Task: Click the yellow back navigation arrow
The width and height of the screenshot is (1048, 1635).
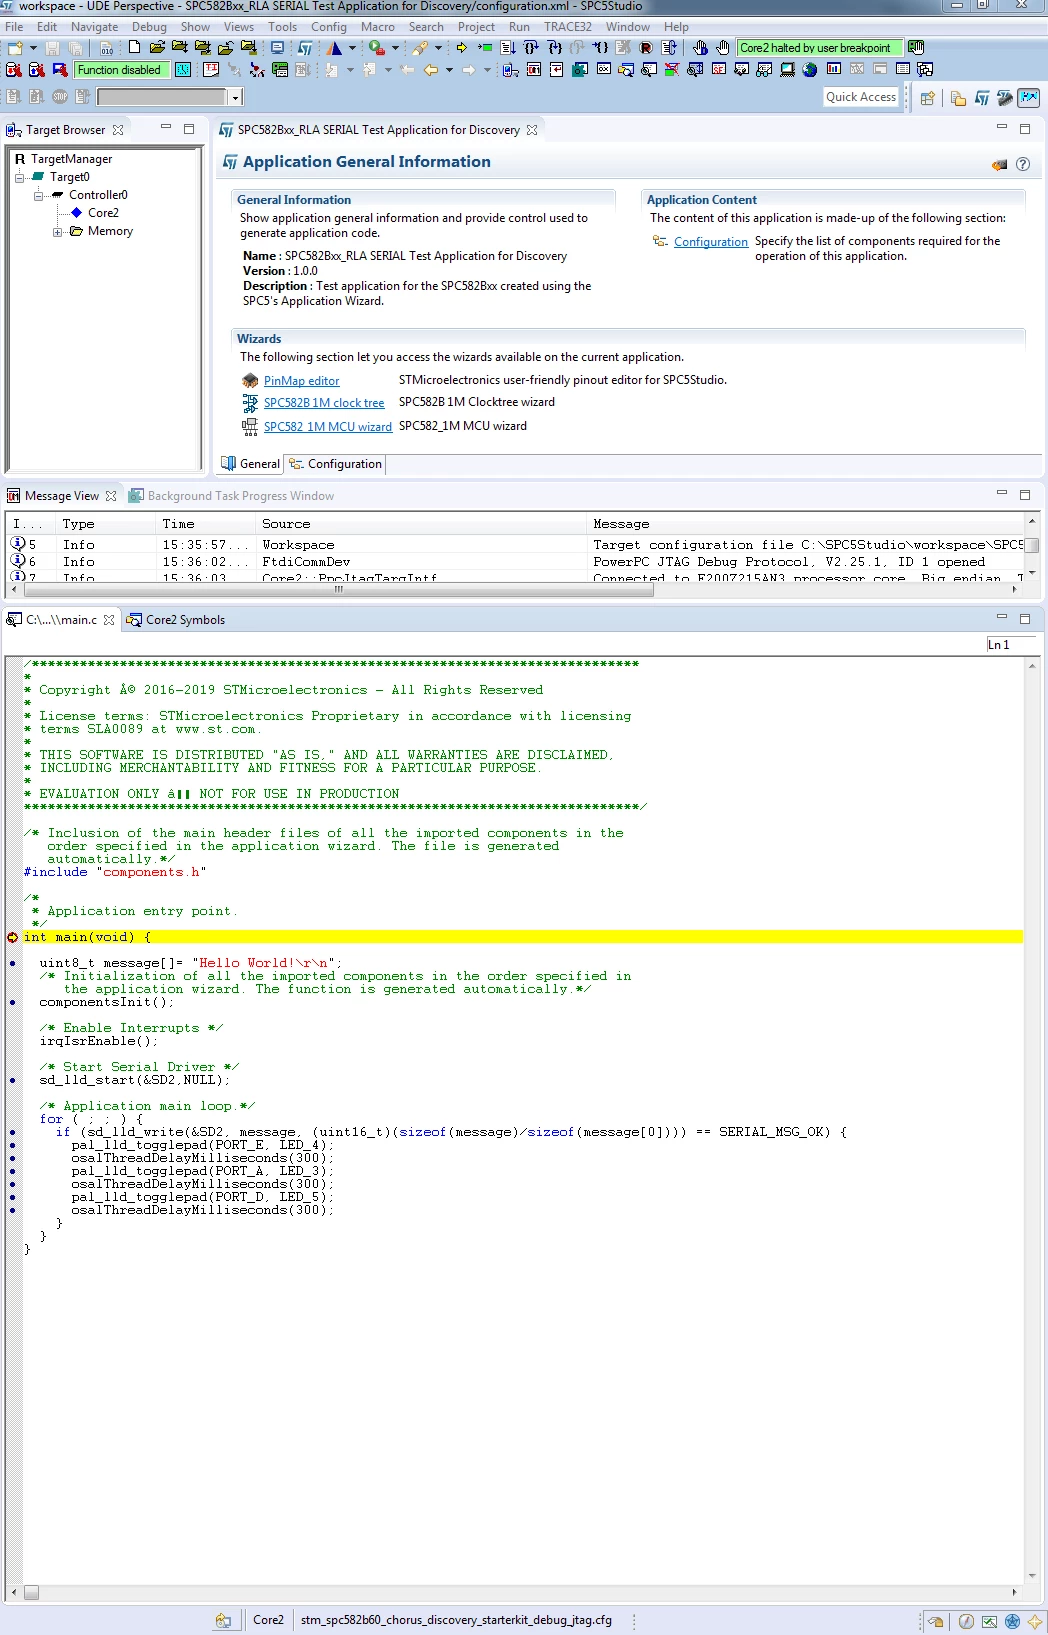Action: [x=431, y=70]
